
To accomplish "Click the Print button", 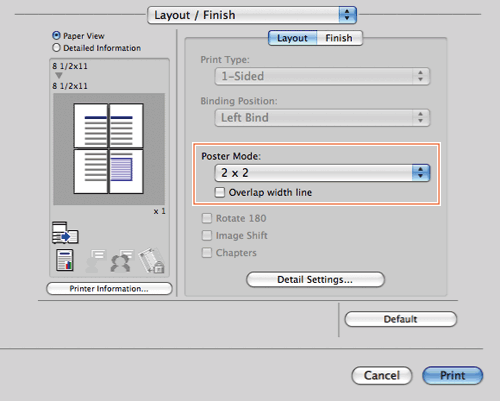I will (452, 376).
